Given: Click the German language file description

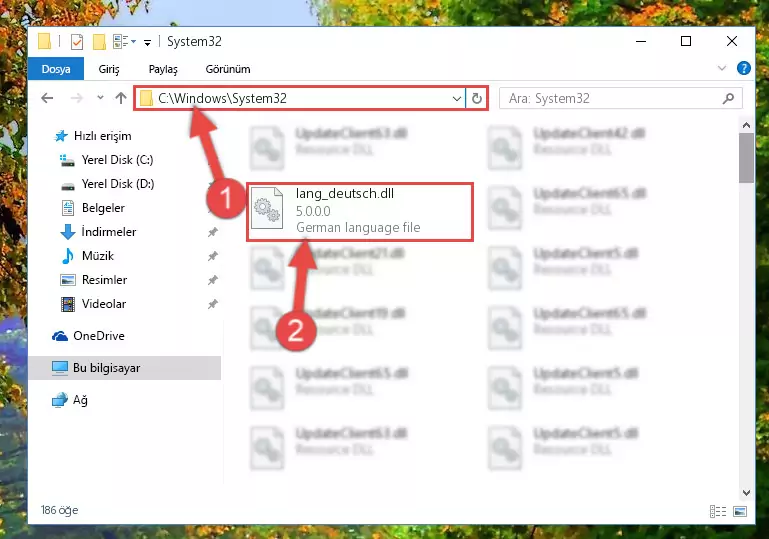Looking at the screenshot, I should [x=358, y=228].
